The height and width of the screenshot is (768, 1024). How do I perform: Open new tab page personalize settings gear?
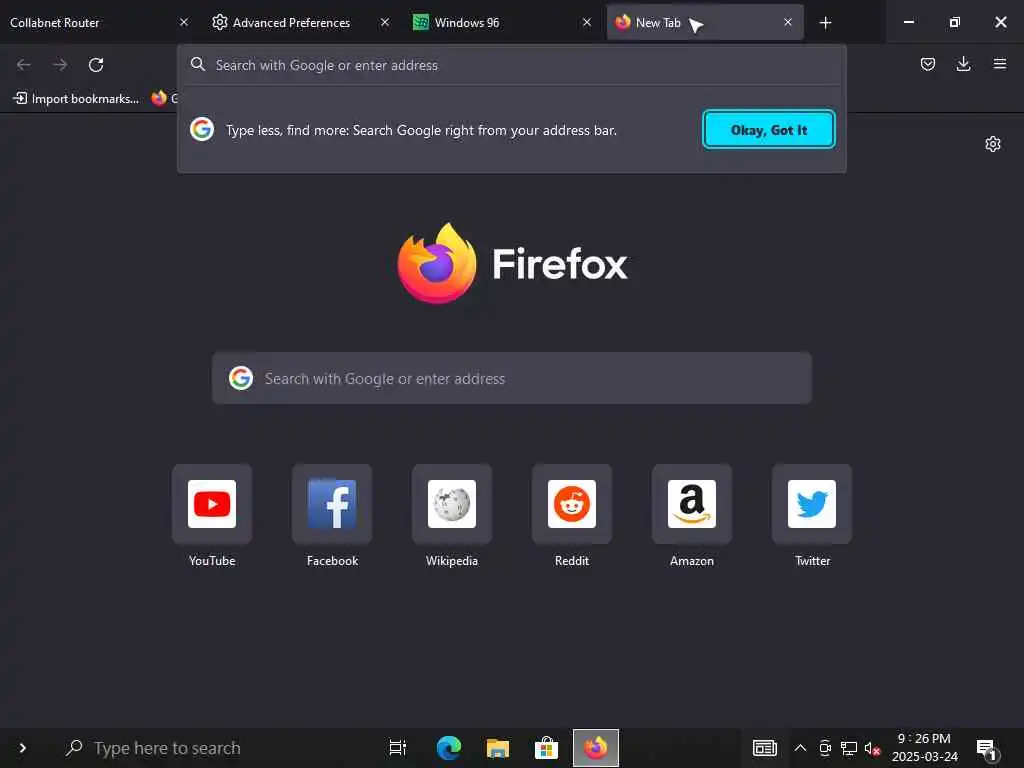[x=993, y=144]
